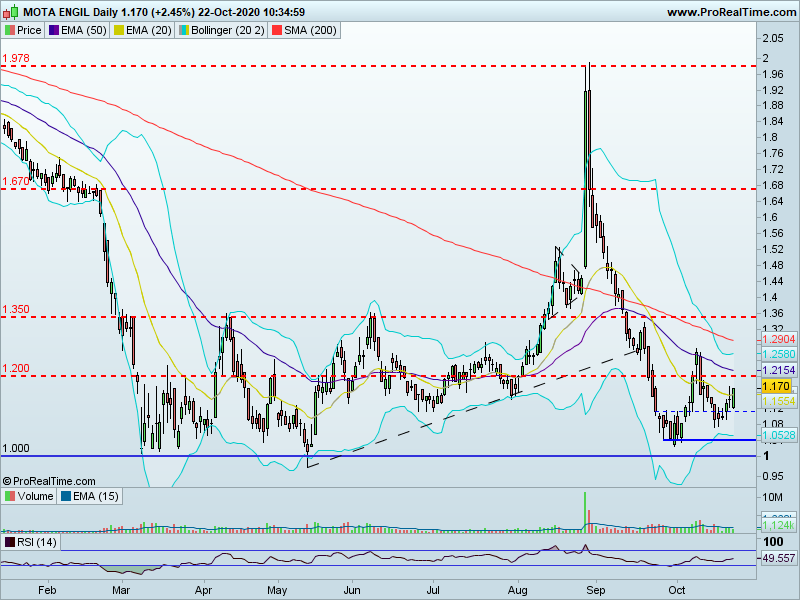
Task: Select Oct on the time axis
Action: [677, 590]
